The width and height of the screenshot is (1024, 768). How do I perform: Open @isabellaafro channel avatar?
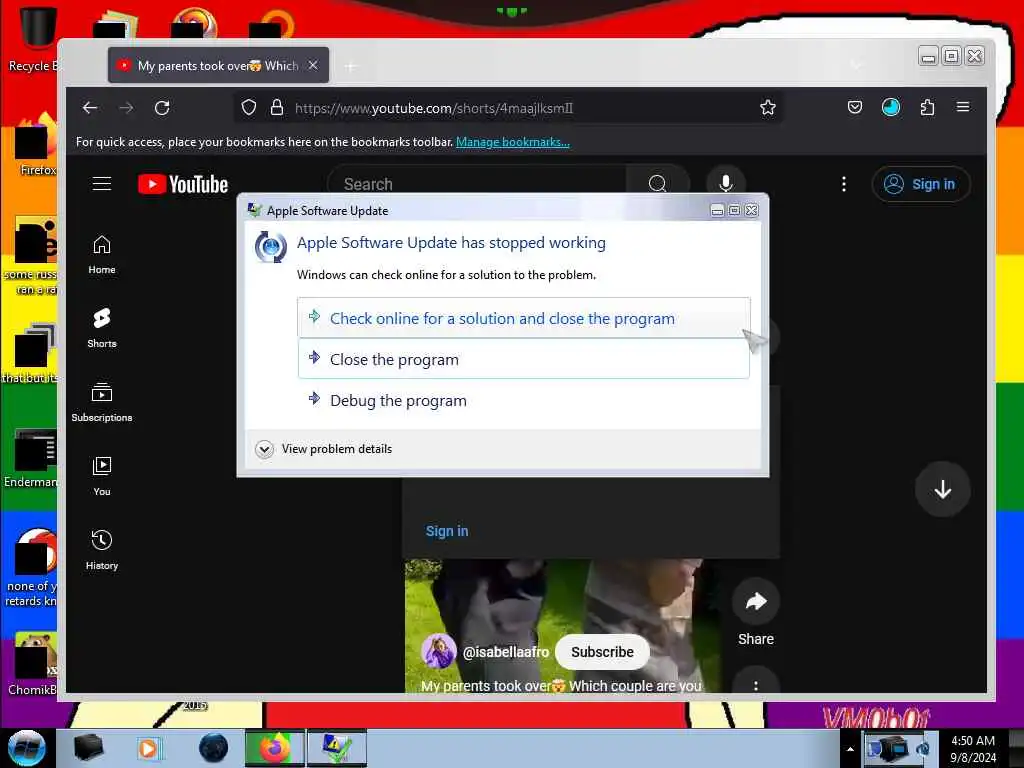click(x=438, y=651)
